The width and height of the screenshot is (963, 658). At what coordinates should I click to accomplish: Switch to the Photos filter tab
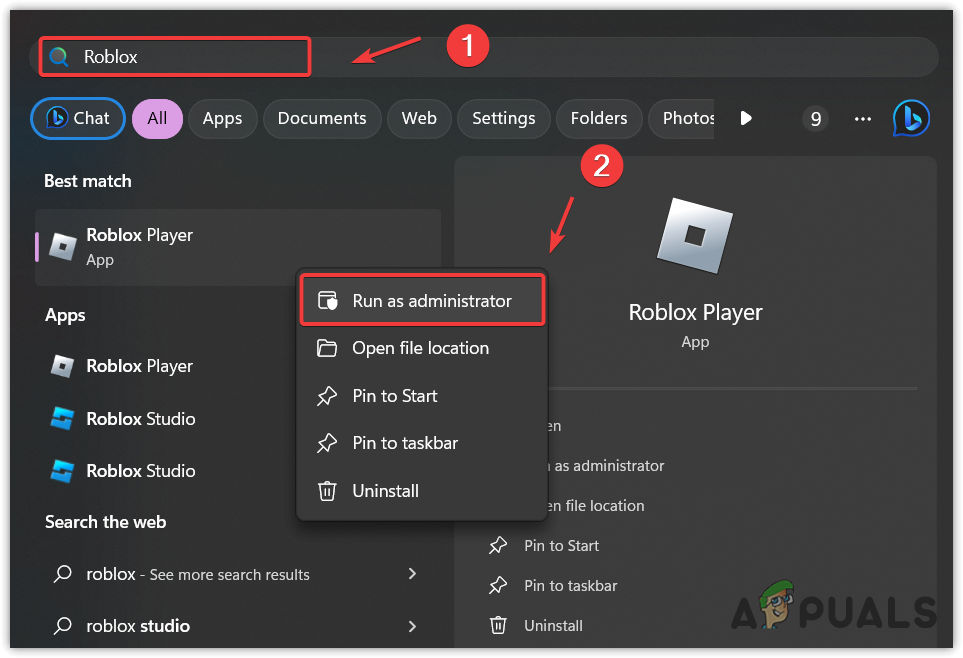(x=682, y=118)
